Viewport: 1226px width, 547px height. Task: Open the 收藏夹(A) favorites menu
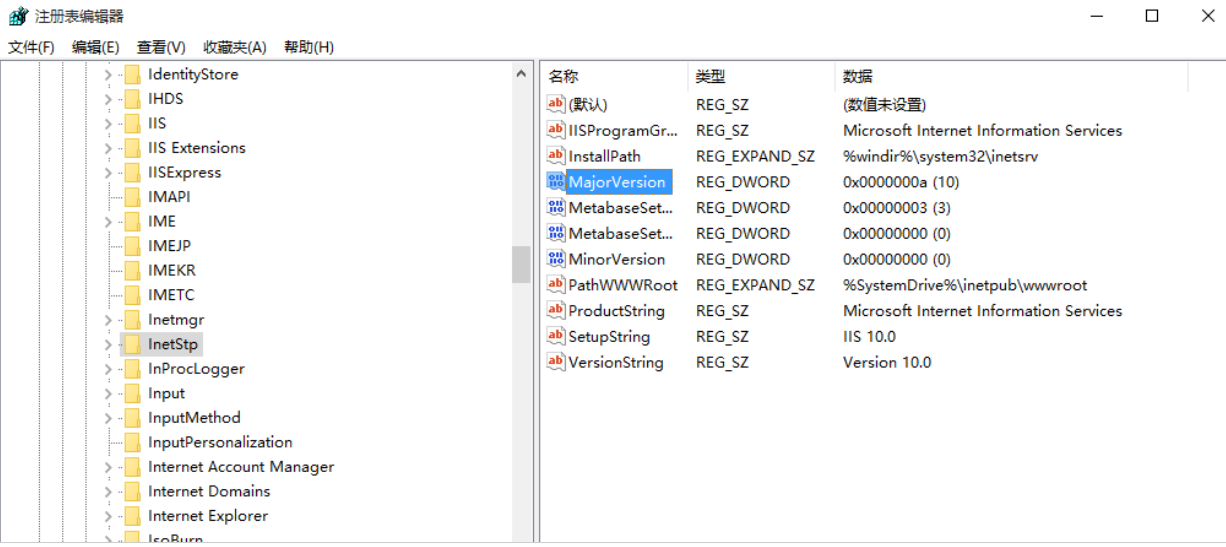(x=234, y=47)
